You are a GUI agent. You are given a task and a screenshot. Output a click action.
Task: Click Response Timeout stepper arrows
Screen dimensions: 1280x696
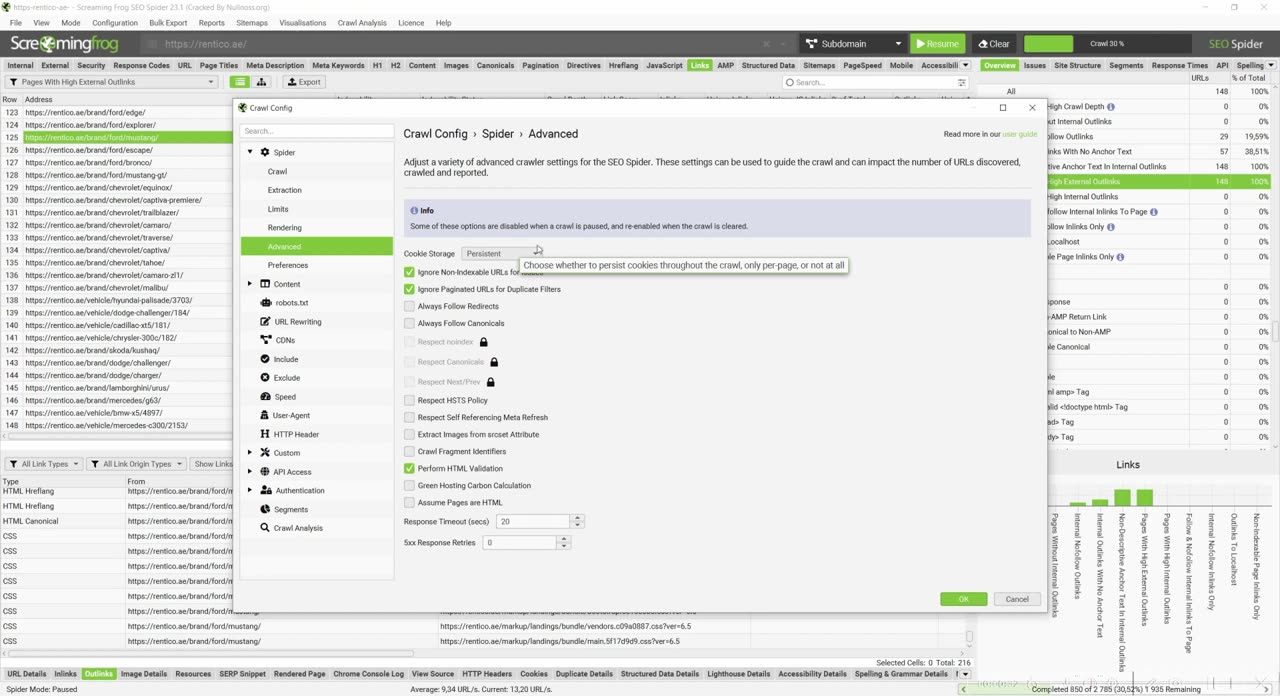click(x=576, y=521)
